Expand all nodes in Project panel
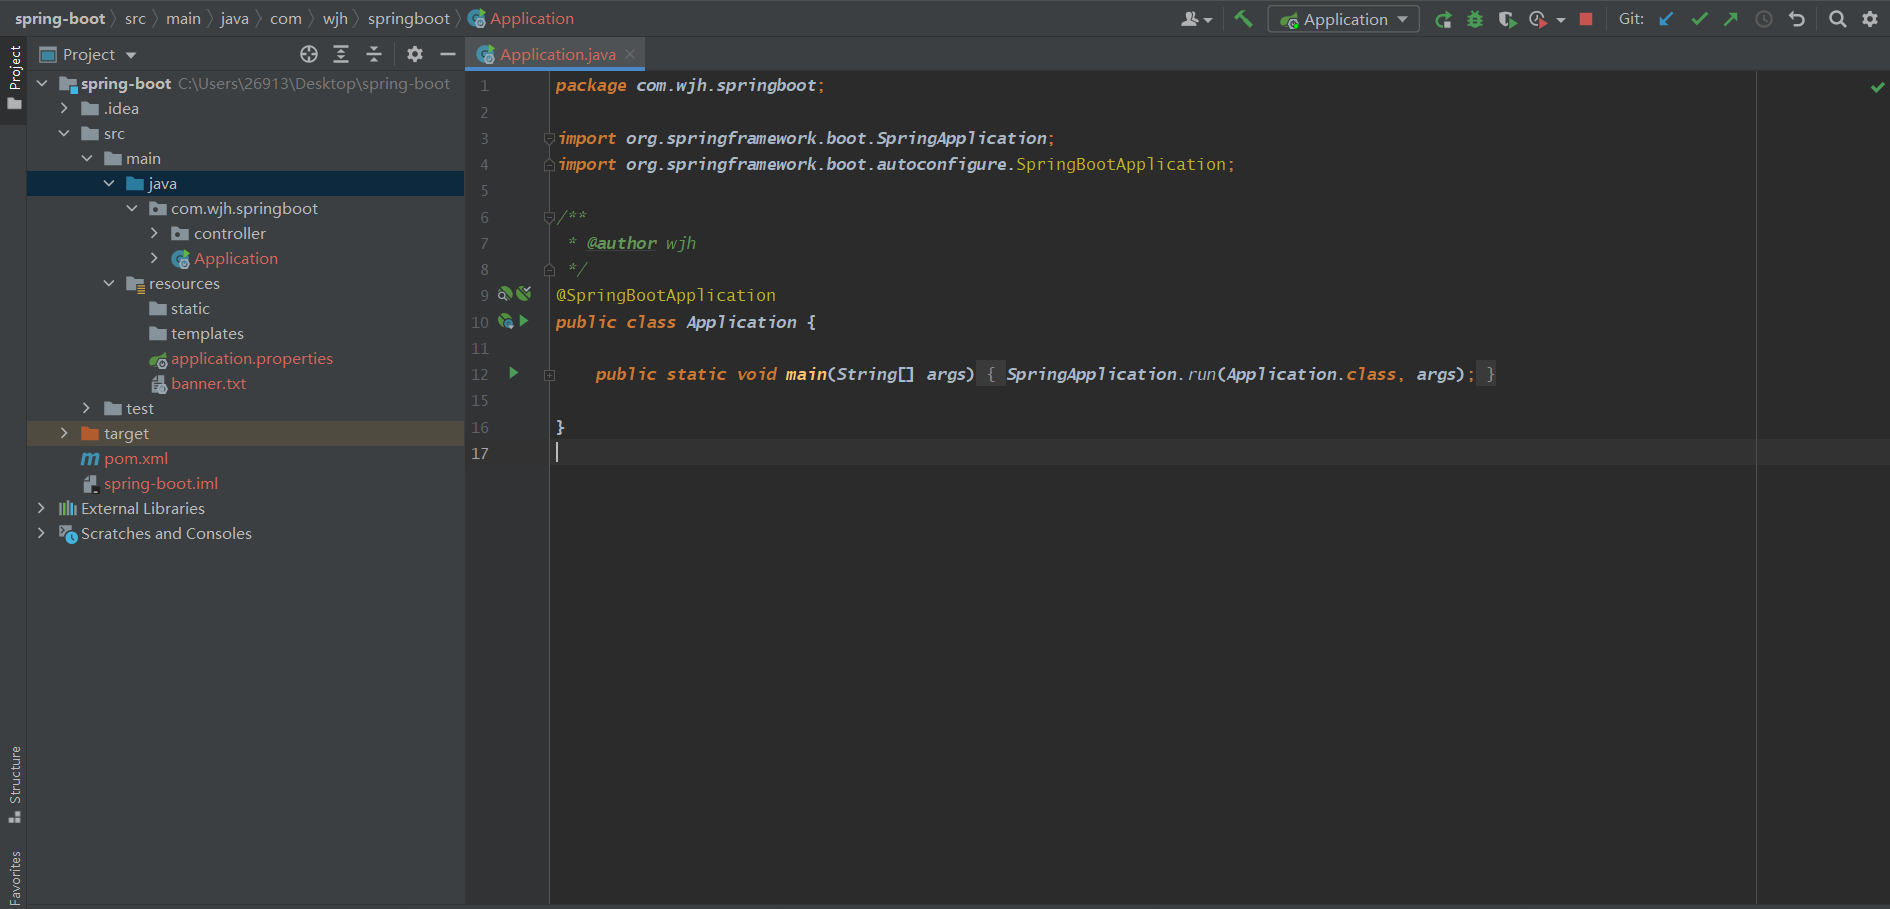 341,54
